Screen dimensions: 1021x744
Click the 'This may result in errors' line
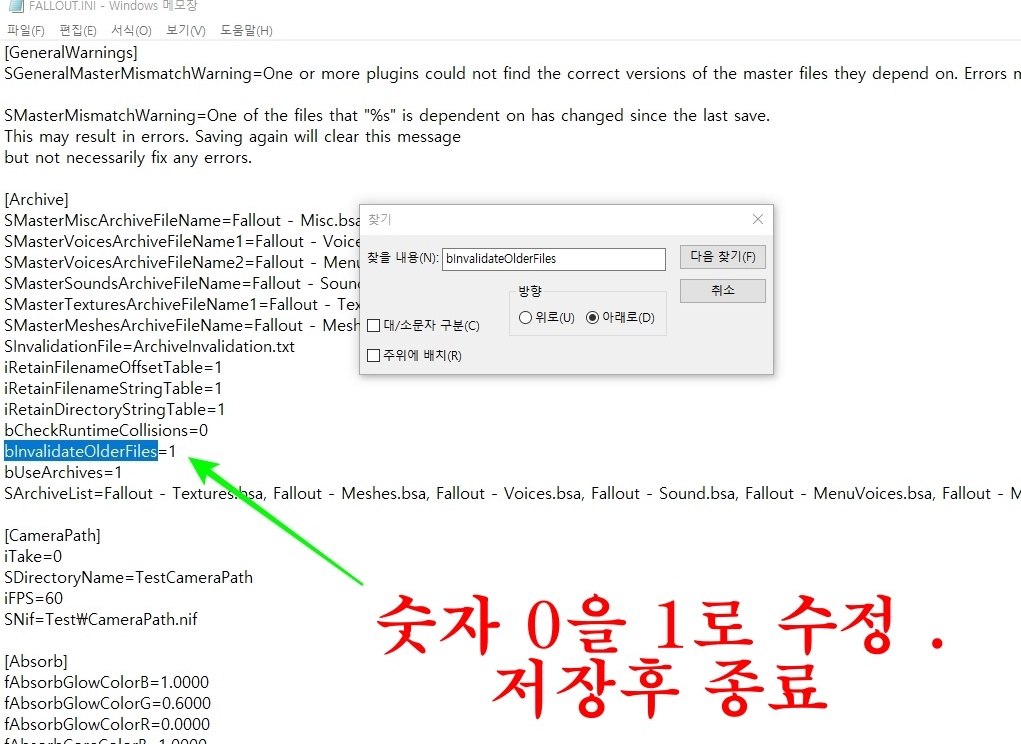click(232, 137)
